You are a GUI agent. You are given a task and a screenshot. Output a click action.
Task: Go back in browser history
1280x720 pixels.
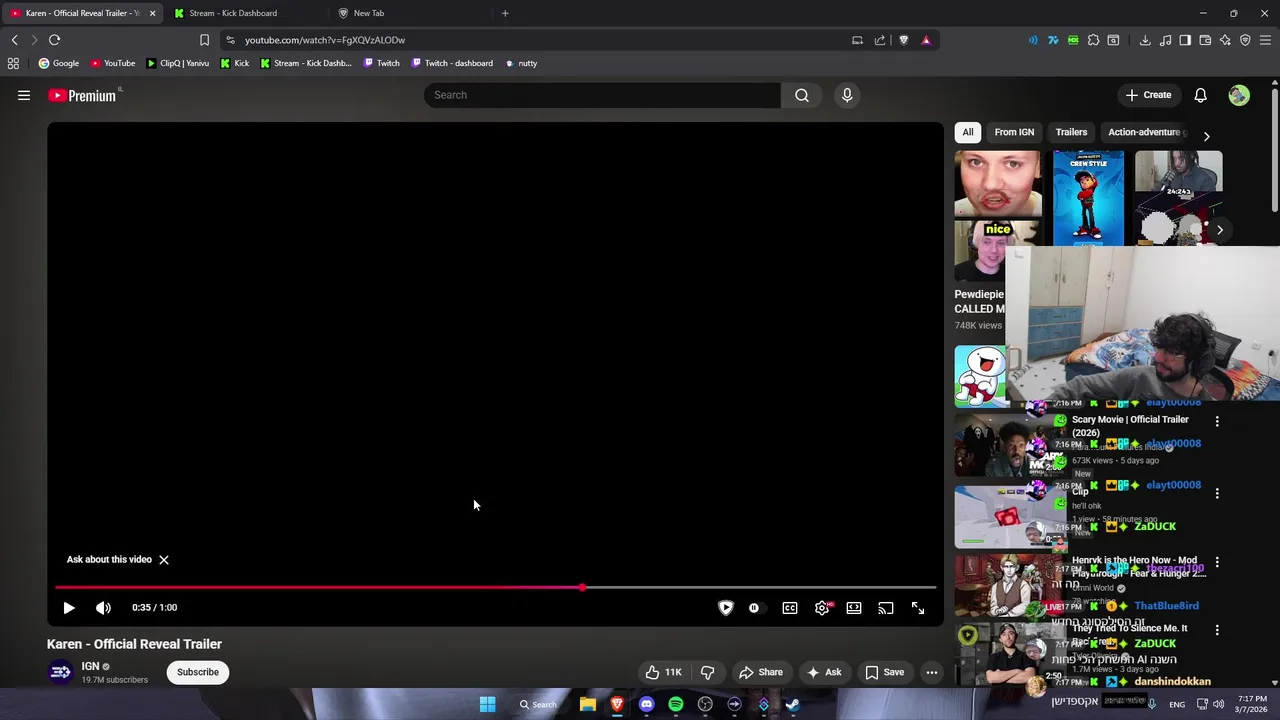pos(14,40)
